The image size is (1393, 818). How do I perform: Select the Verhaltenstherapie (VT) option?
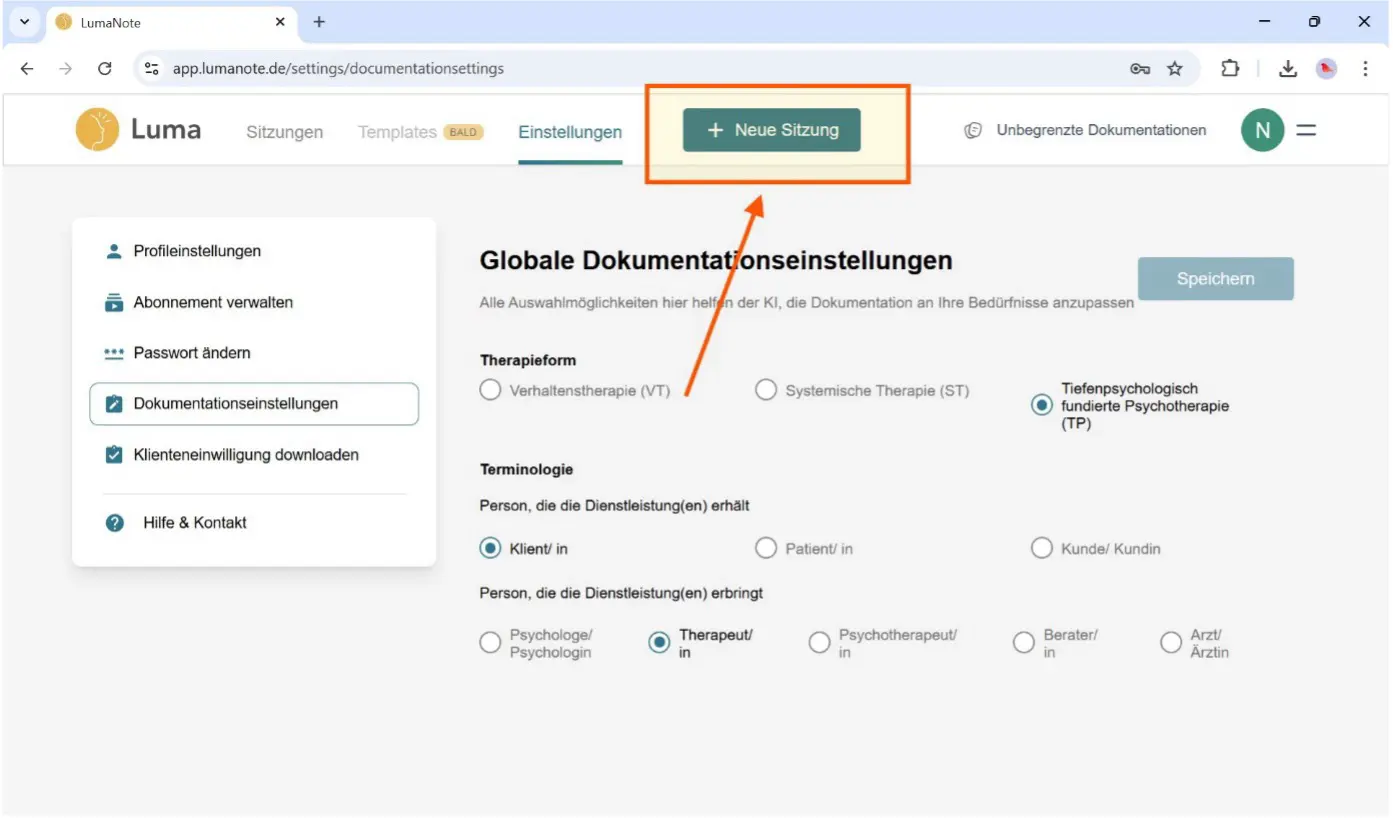[x=490, y=390]
